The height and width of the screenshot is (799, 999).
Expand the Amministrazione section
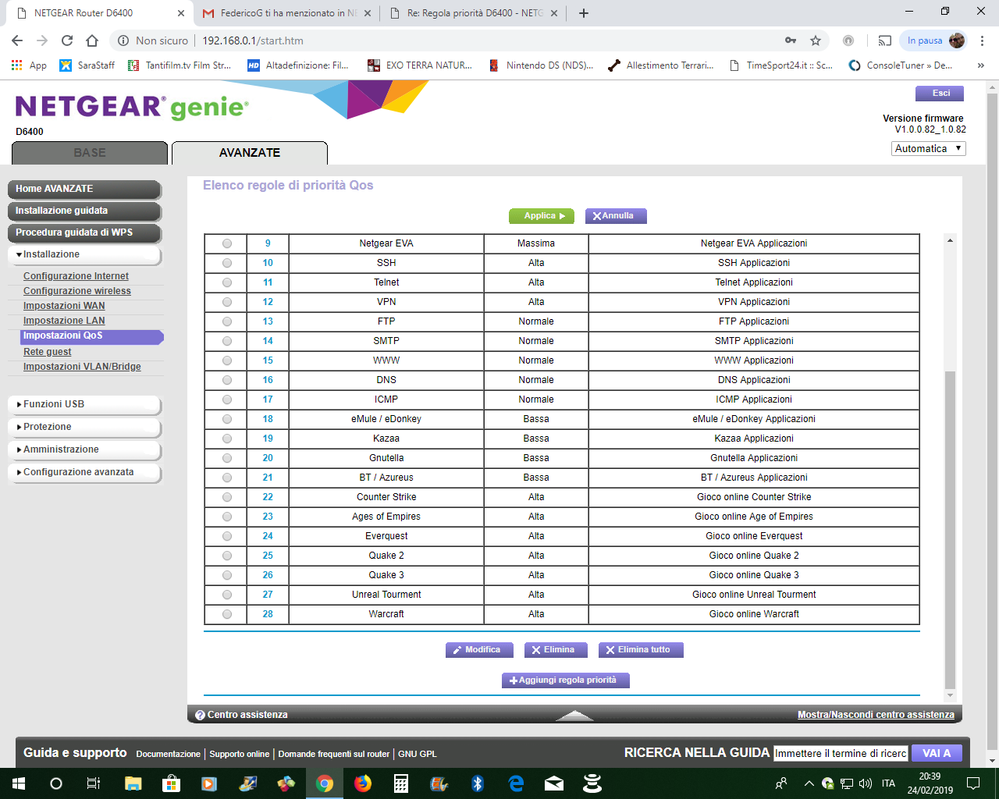(85, 450)
